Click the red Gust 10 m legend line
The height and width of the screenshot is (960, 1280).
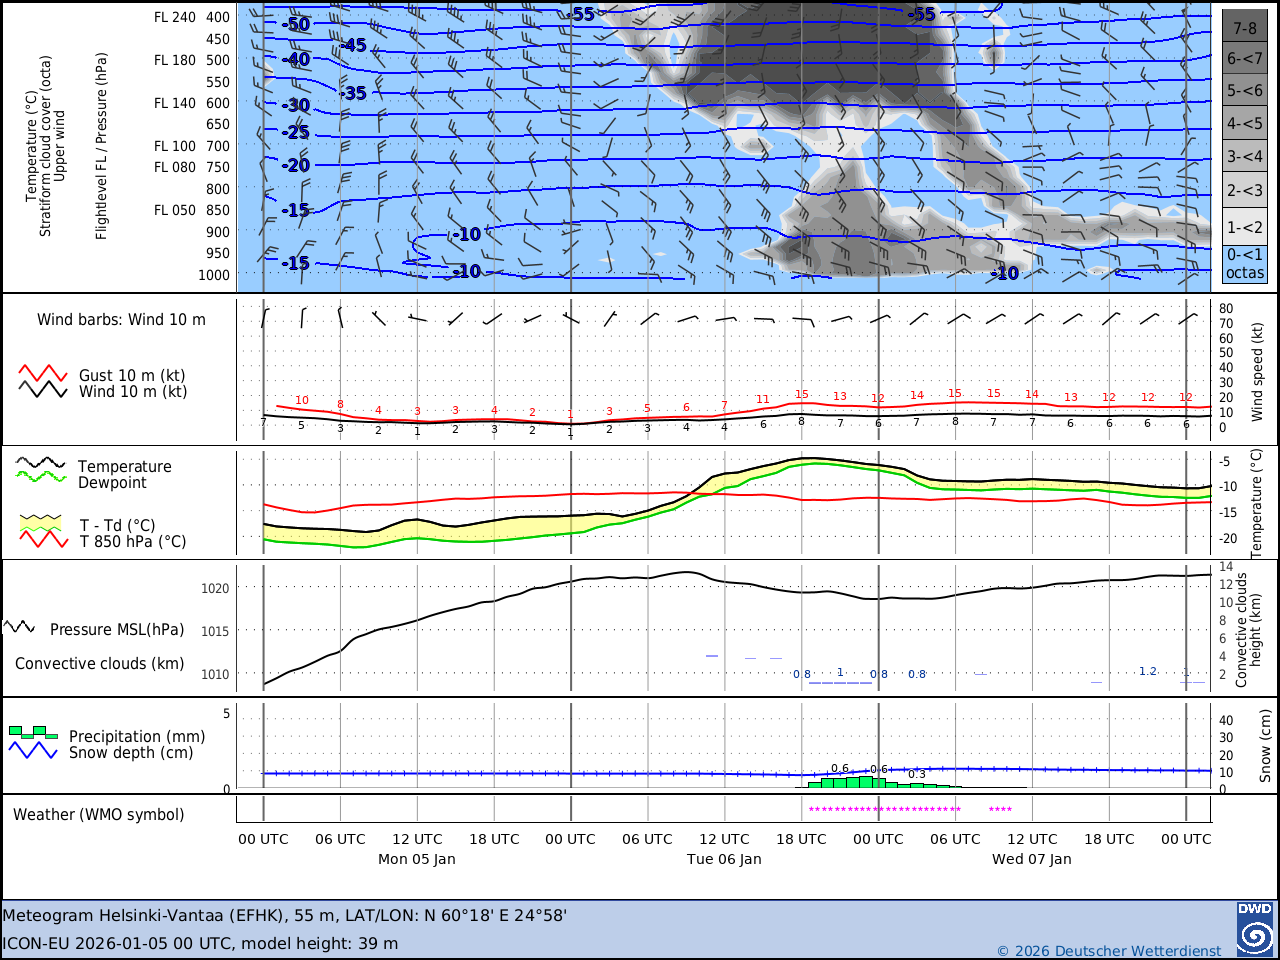(x=42, y=374)
